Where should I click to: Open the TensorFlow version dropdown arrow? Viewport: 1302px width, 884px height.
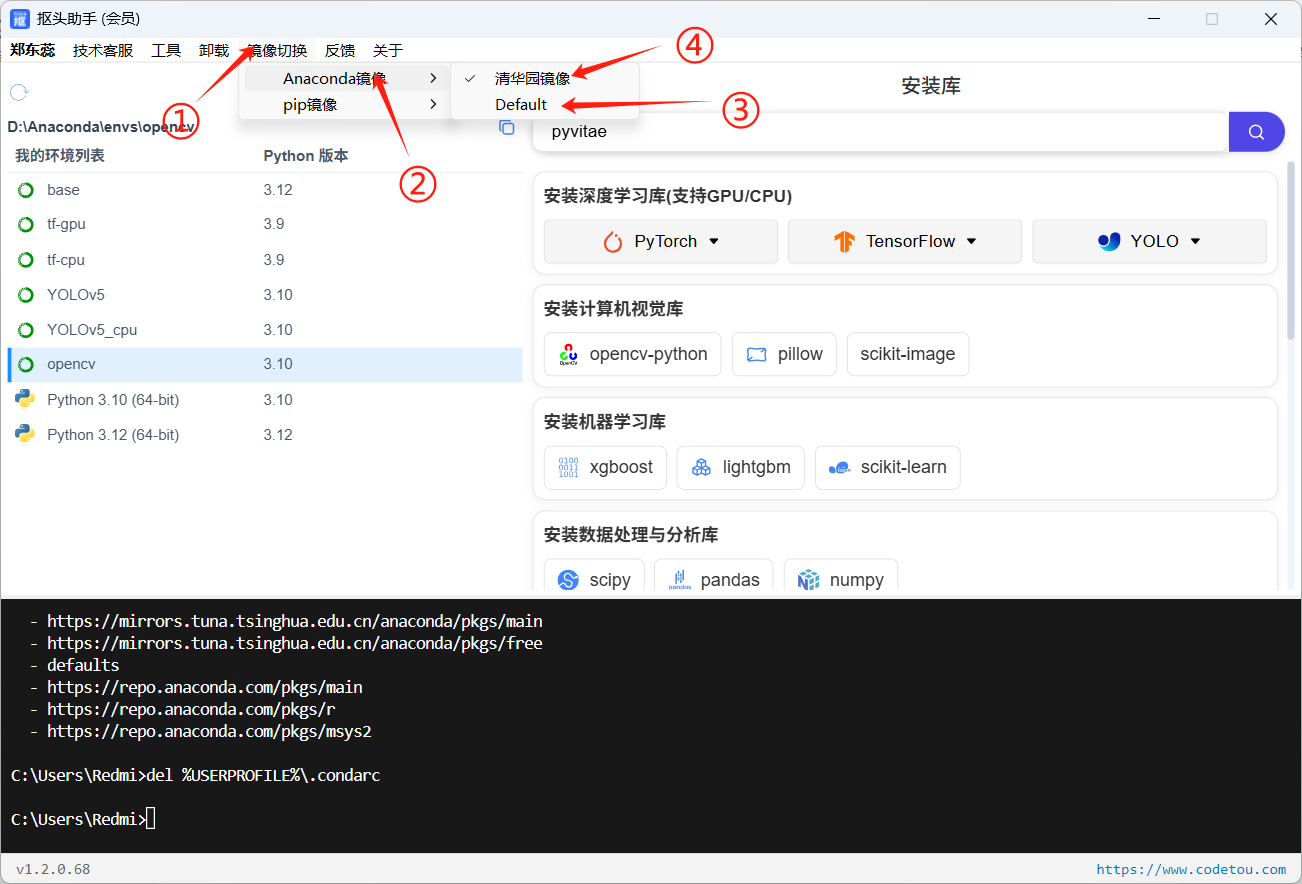tap(971, 241)
